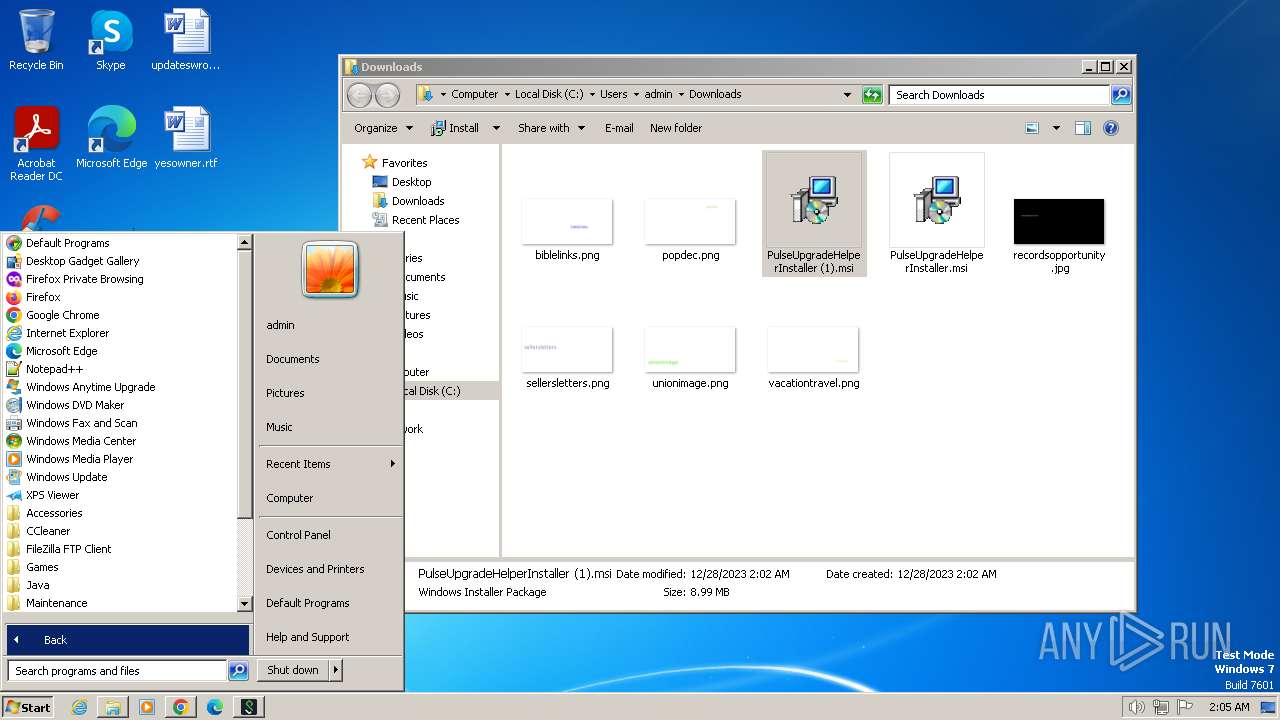The image size is (1280, 720).
Task: Open the Organize menu
Action: click(383, 128)
